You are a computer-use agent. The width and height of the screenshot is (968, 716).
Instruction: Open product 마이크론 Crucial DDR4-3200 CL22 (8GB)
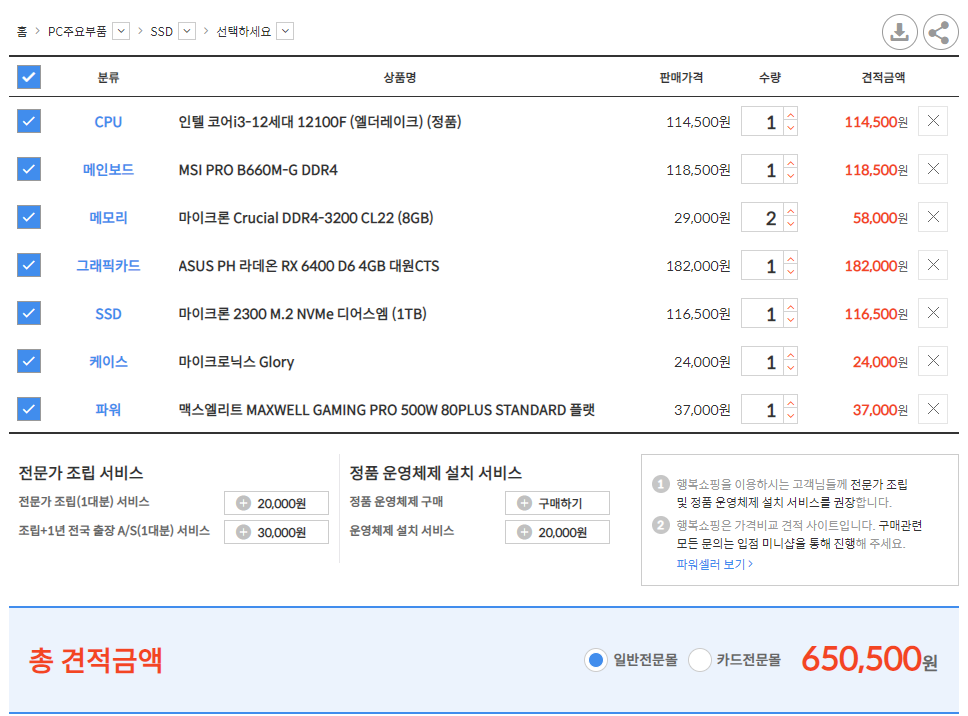pyautogui.click(x=306, y=218)
